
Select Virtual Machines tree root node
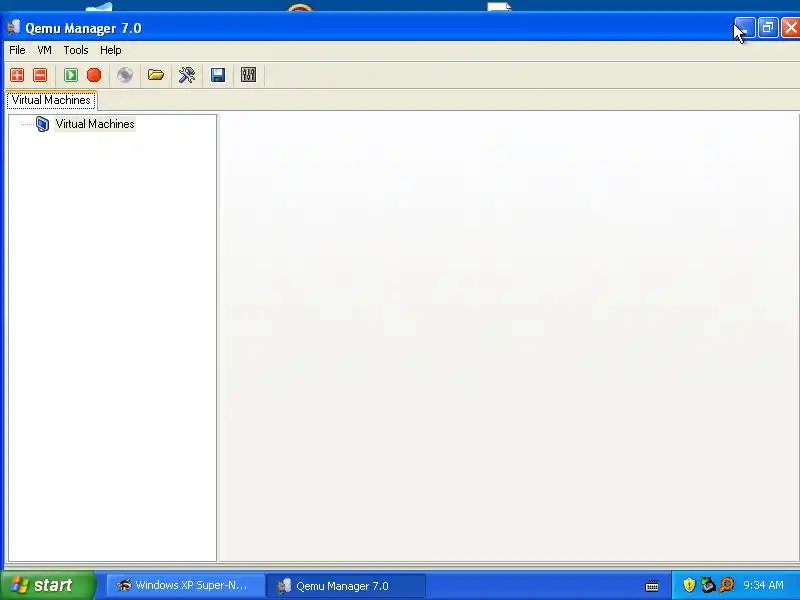point(95,124)
